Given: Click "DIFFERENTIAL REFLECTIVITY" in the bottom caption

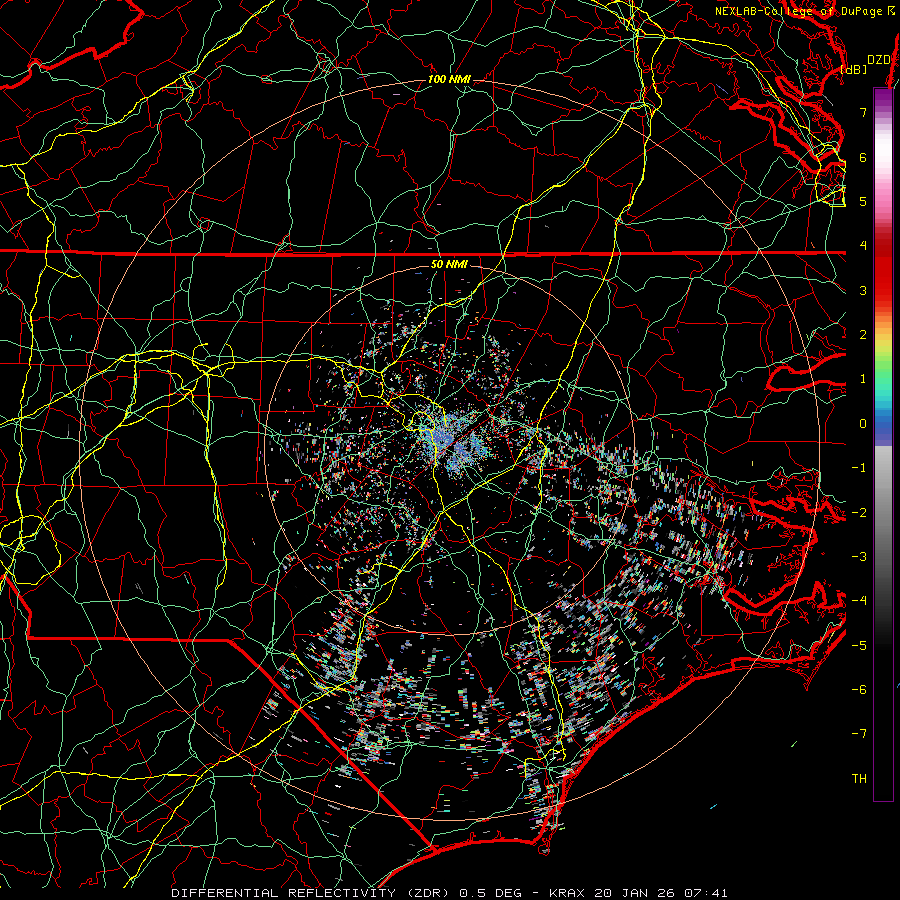Looking at the screenshot, I should pyautogui.click(x=283, y=893).
